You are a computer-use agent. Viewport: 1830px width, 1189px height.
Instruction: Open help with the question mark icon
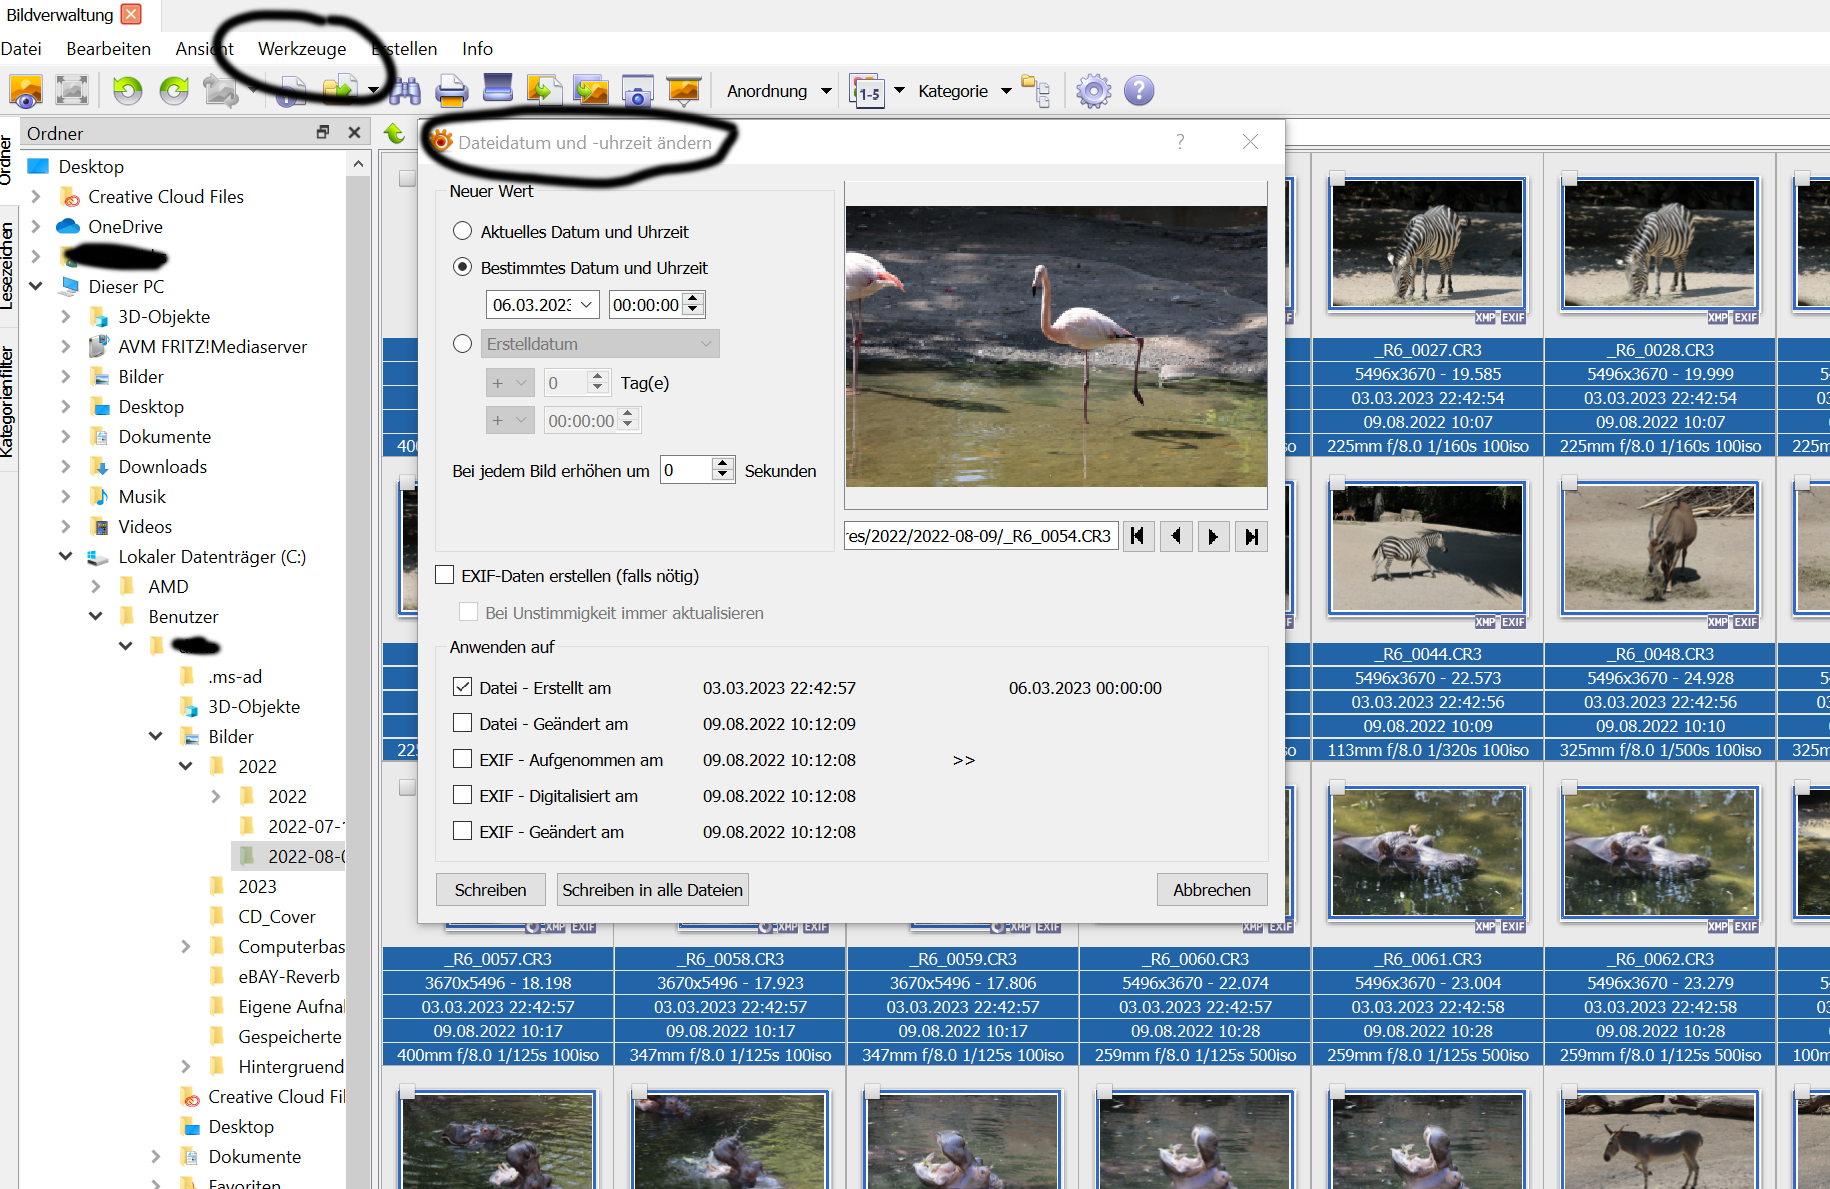point(1139,91)
